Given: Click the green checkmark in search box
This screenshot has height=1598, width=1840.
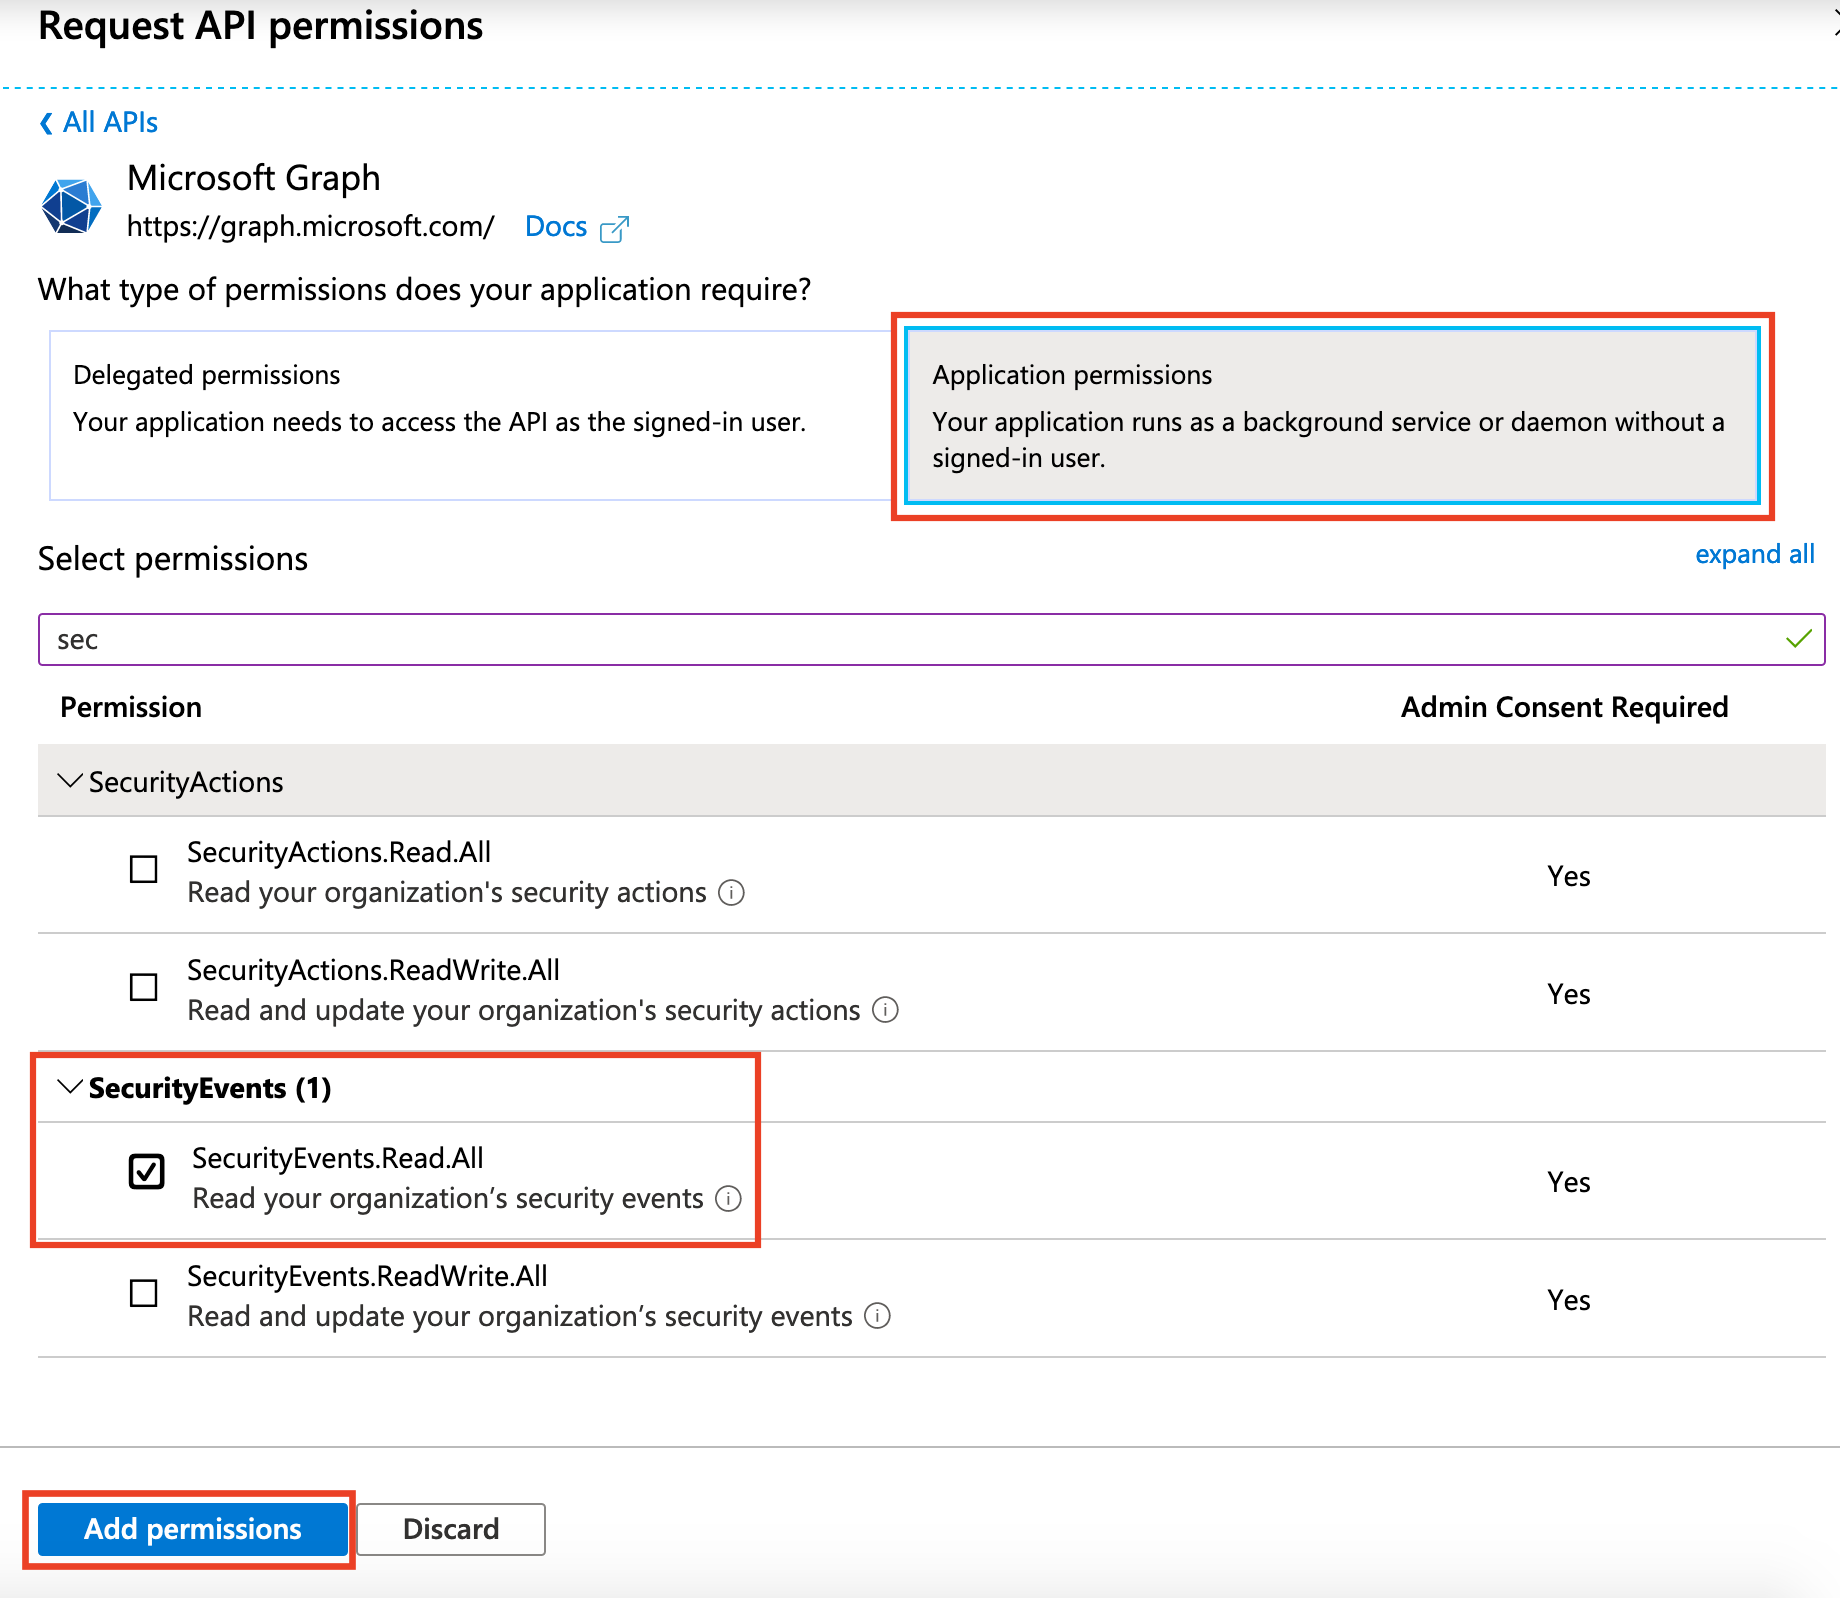Looking at the screenshot, I should click(1798, 639).
